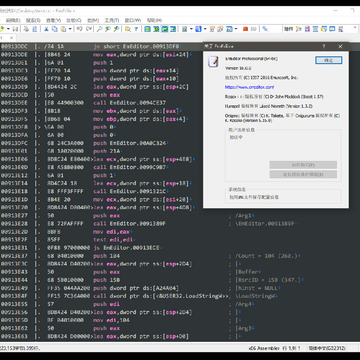The image size is (360, 360).
Task: Open Print Preview from the toolbar
Action: (35, 29)
